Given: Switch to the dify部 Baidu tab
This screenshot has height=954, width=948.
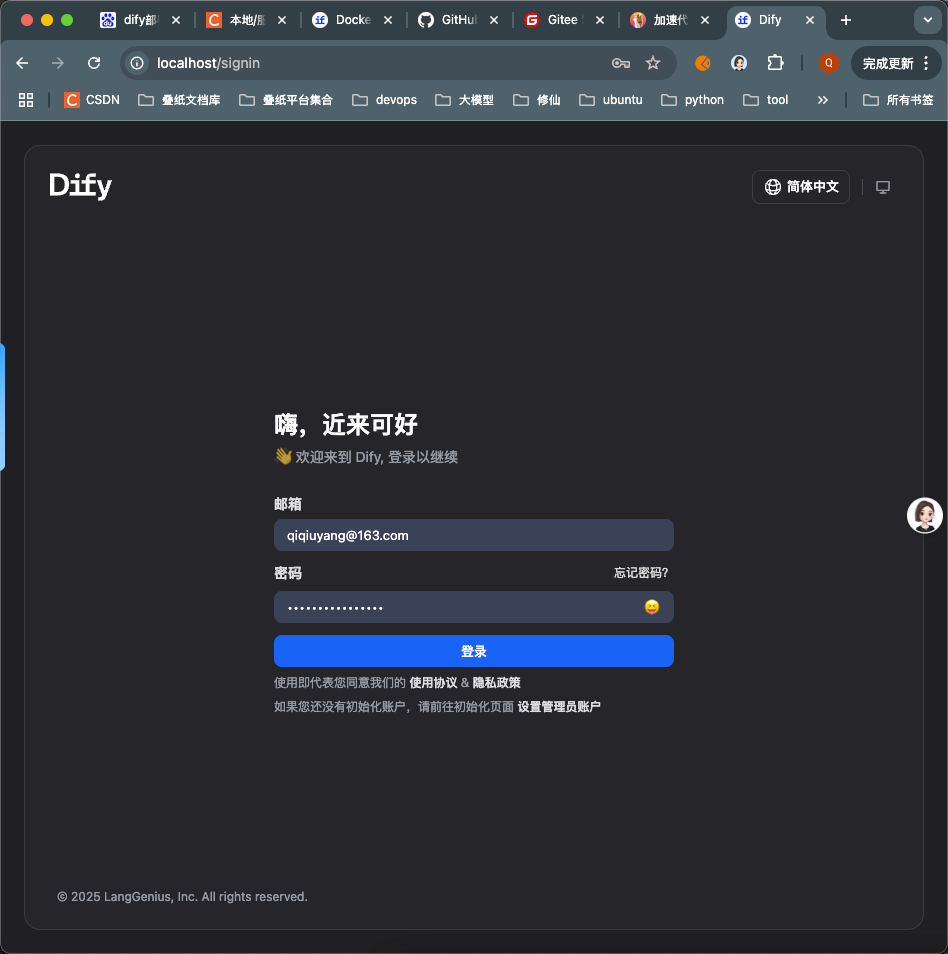Looking at the screenshot, I should tap(129, 20).
